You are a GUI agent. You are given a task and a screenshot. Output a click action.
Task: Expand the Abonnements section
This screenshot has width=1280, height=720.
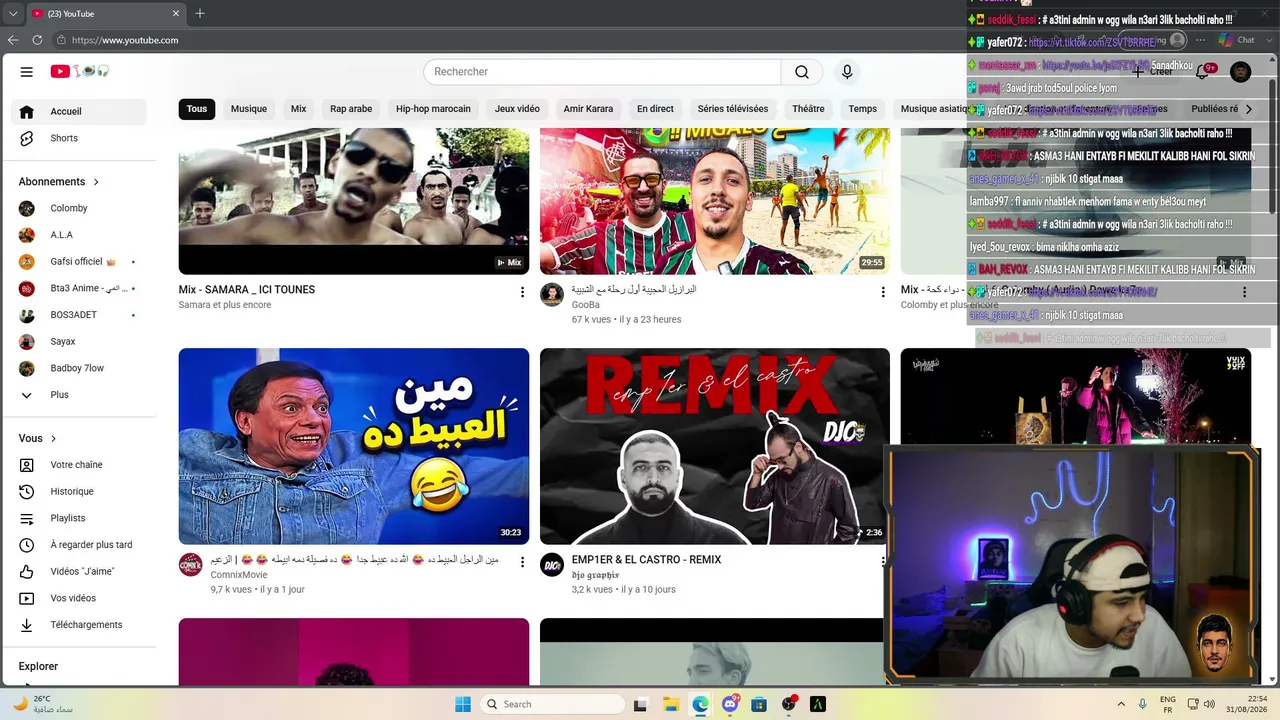[59, 182]
